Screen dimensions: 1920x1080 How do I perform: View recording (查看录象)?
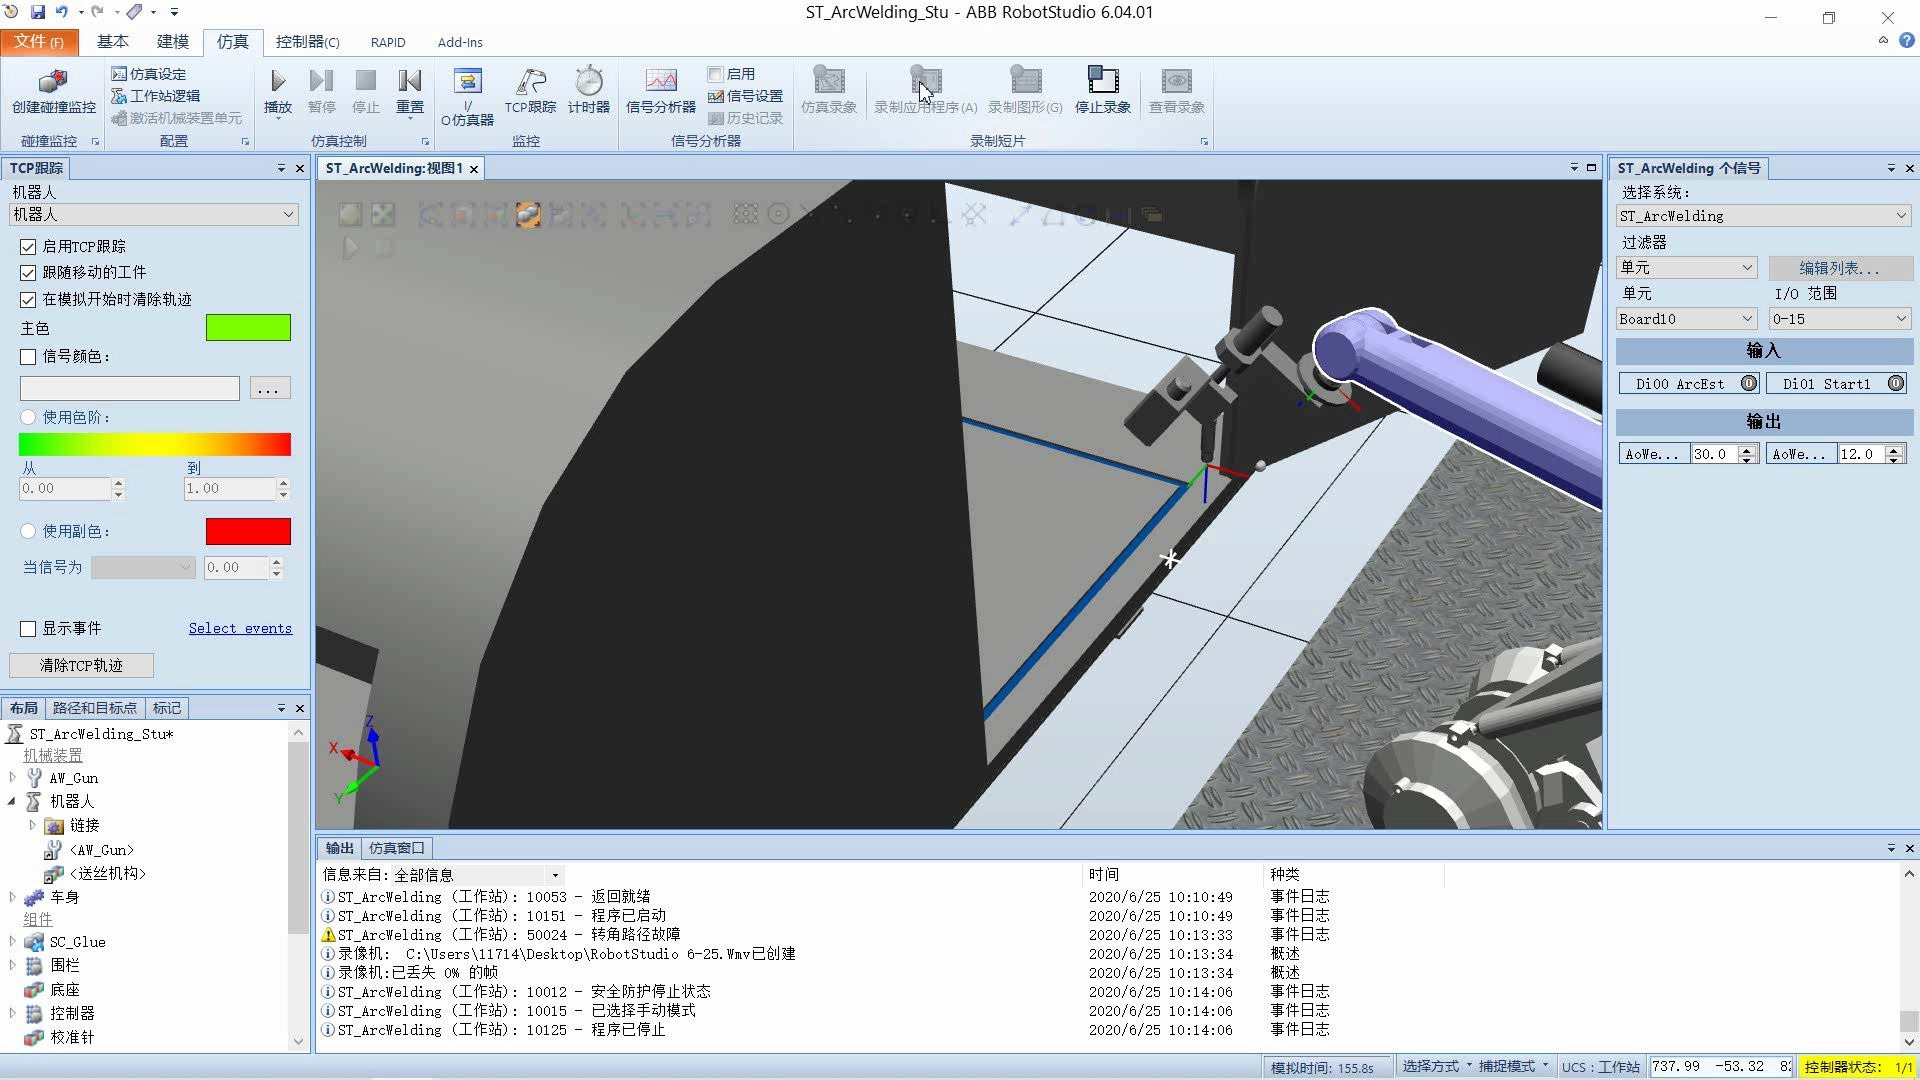coord(1176,91)
